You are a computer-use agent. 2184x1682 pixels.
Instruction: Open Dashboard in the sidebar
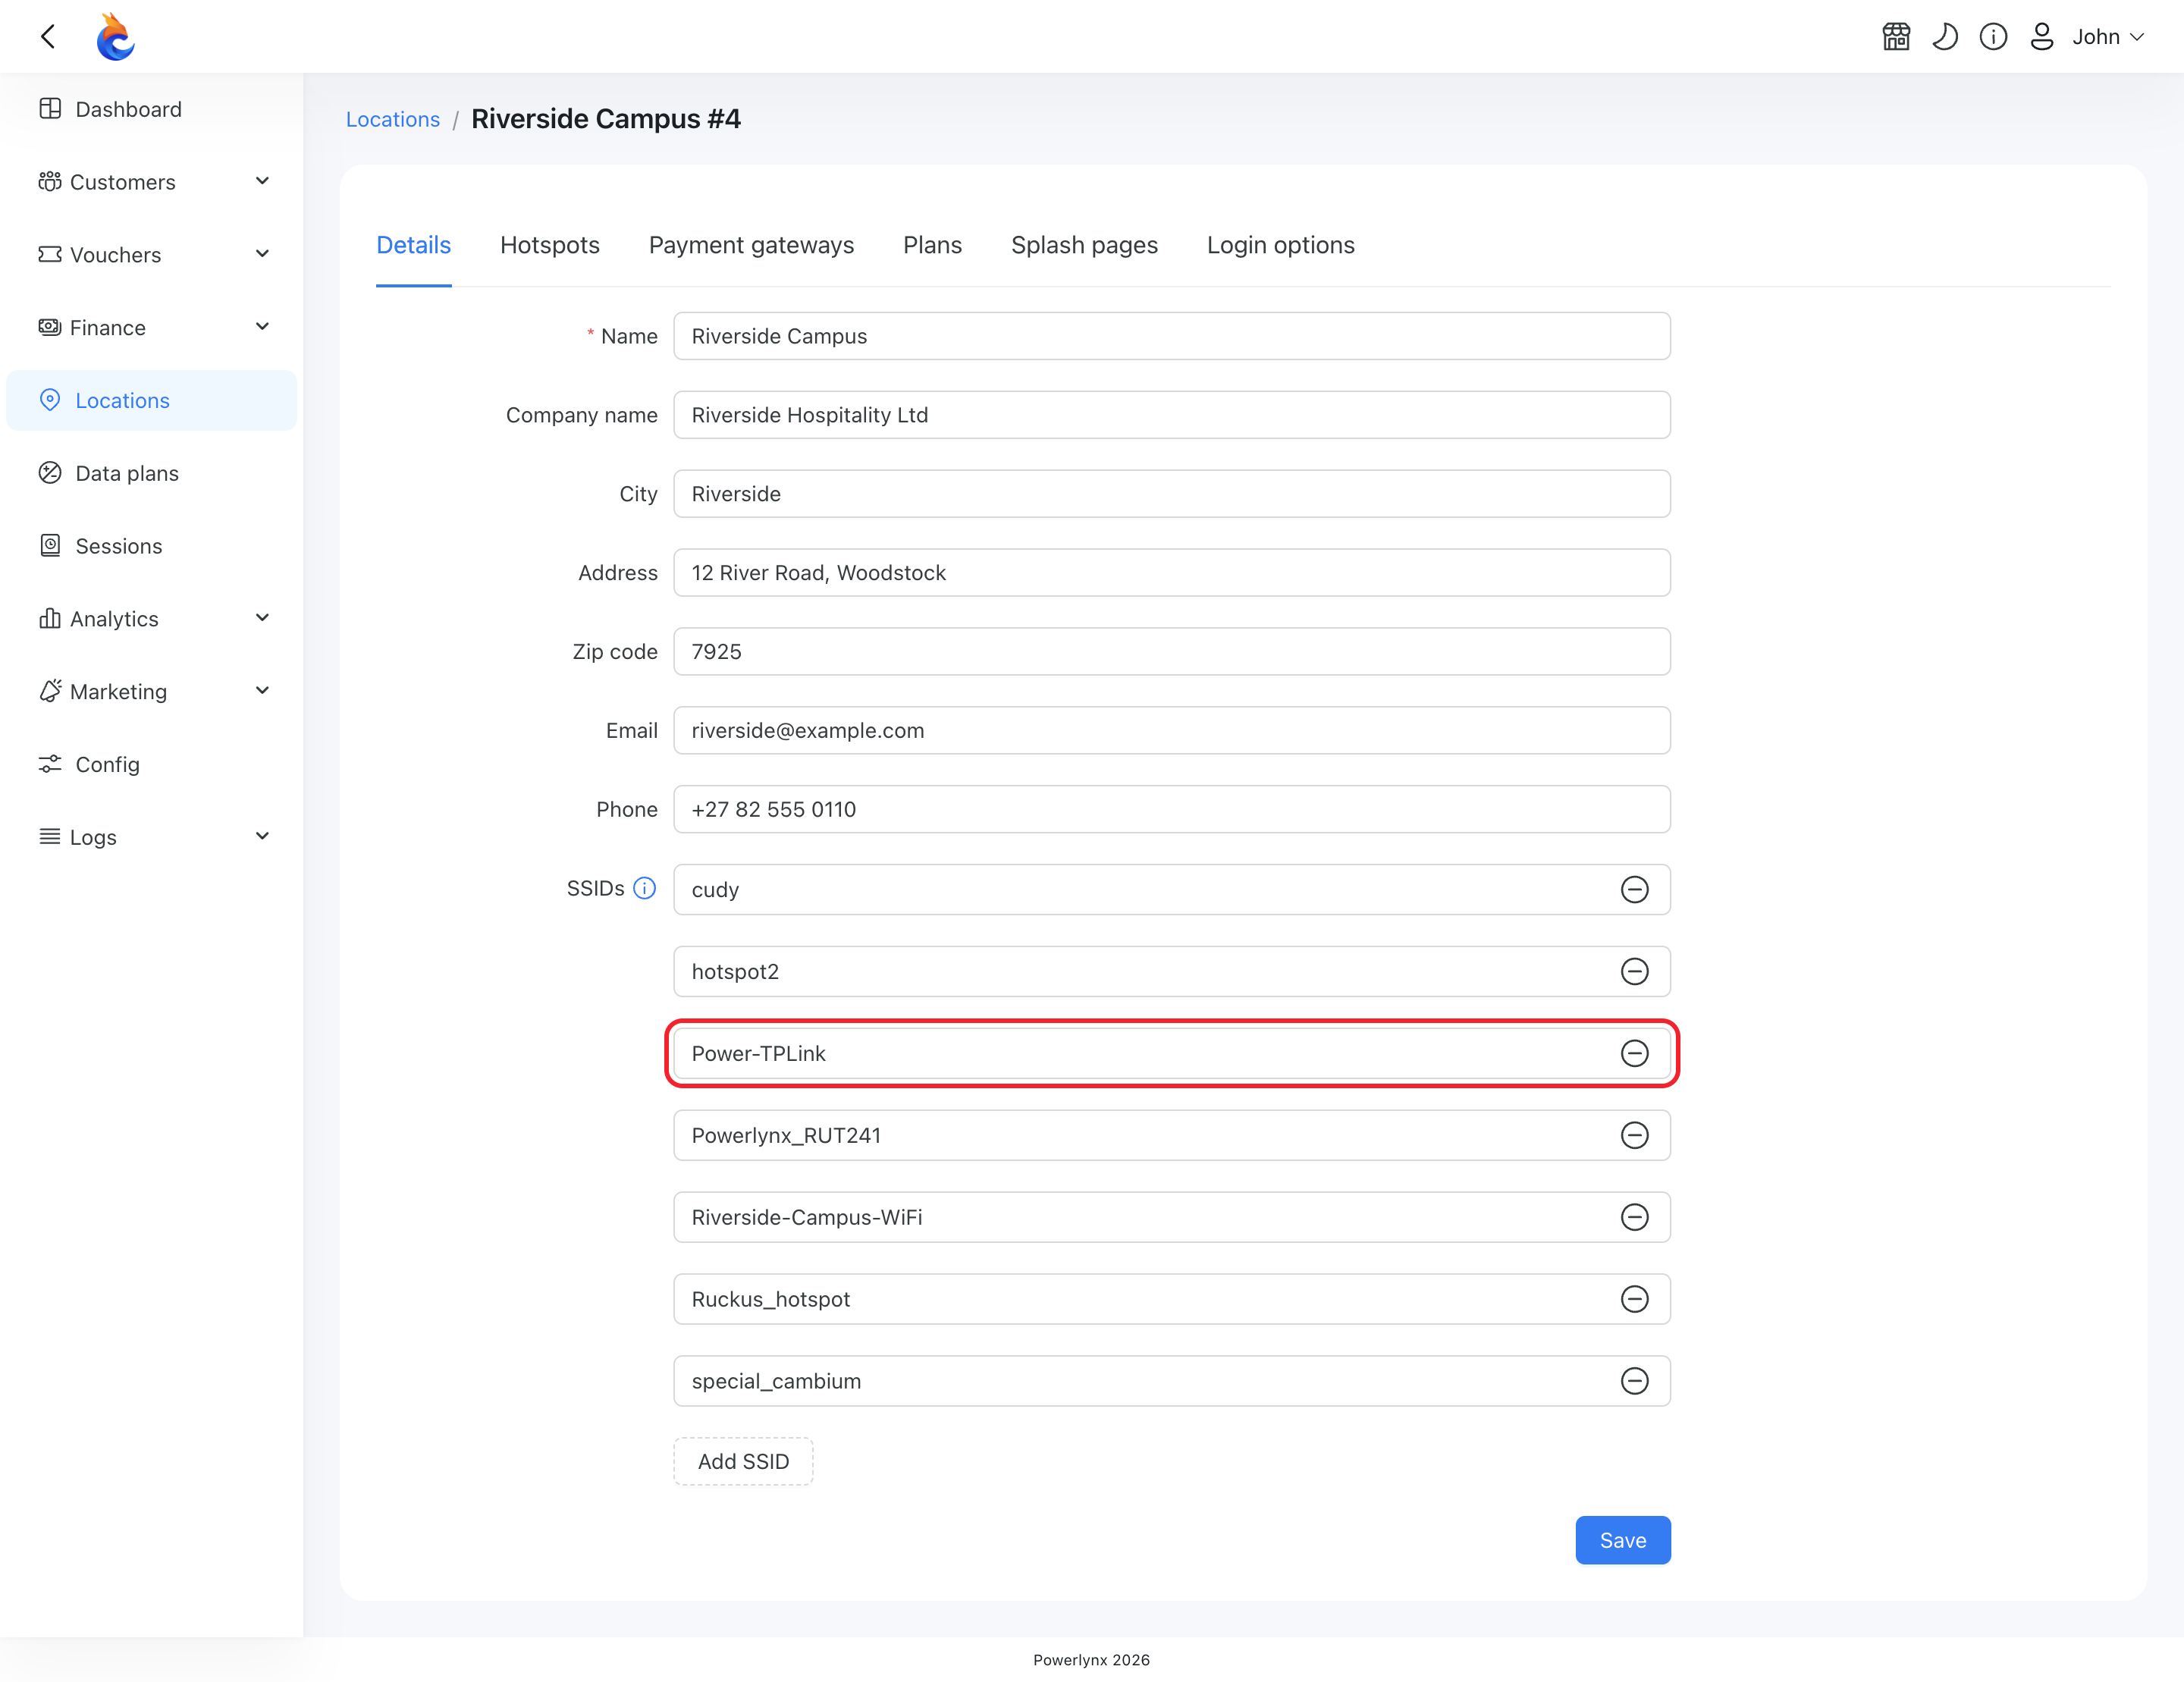152,109
